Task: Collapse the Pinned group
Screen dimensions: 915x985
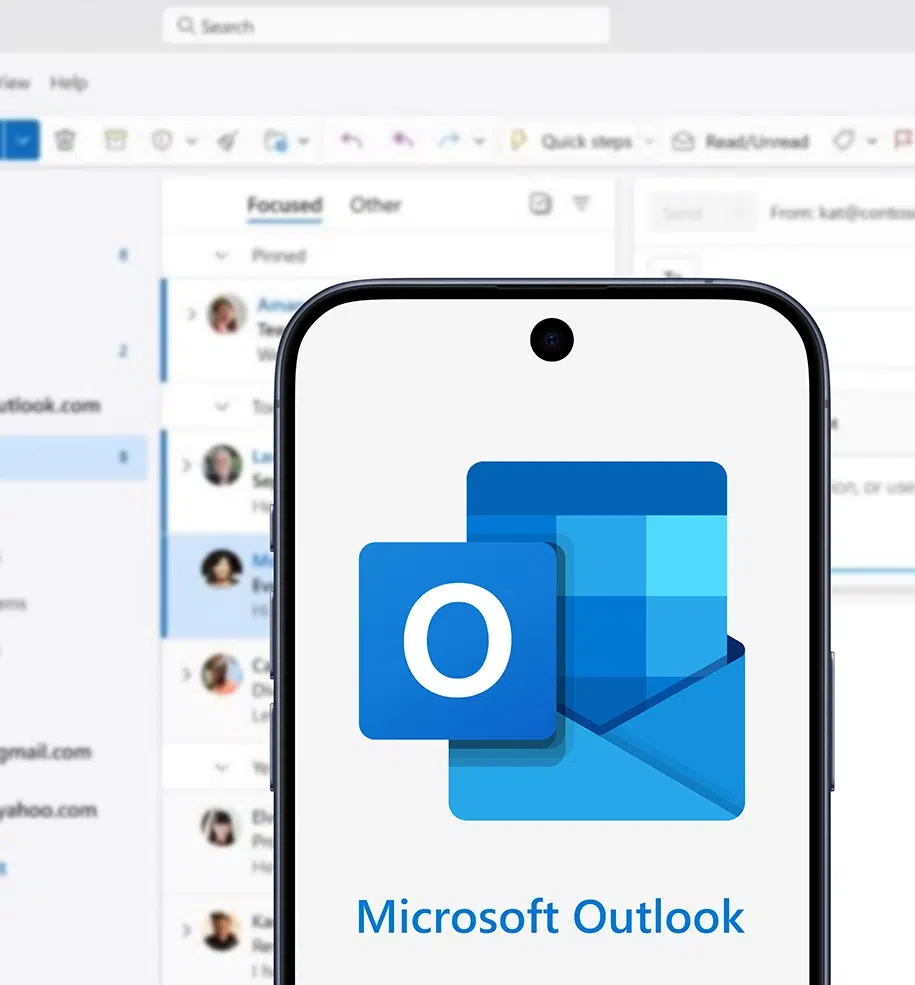Action: (221, 256)
